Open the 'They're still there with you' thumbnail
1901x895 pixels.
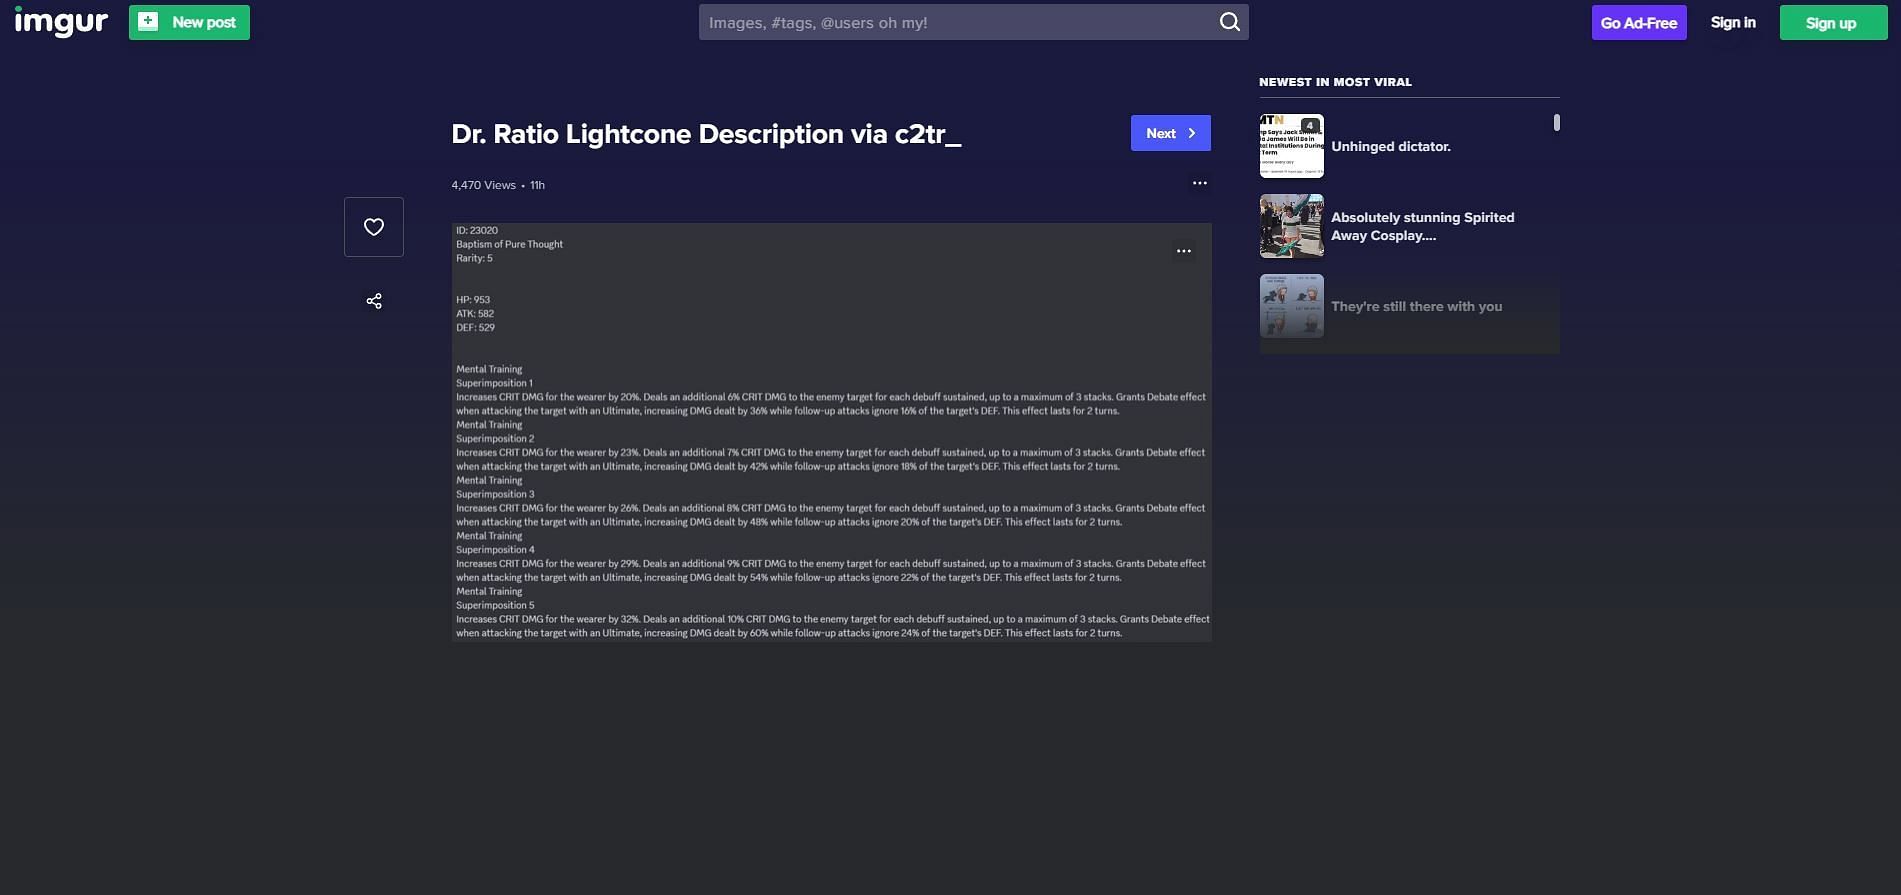1291,306
